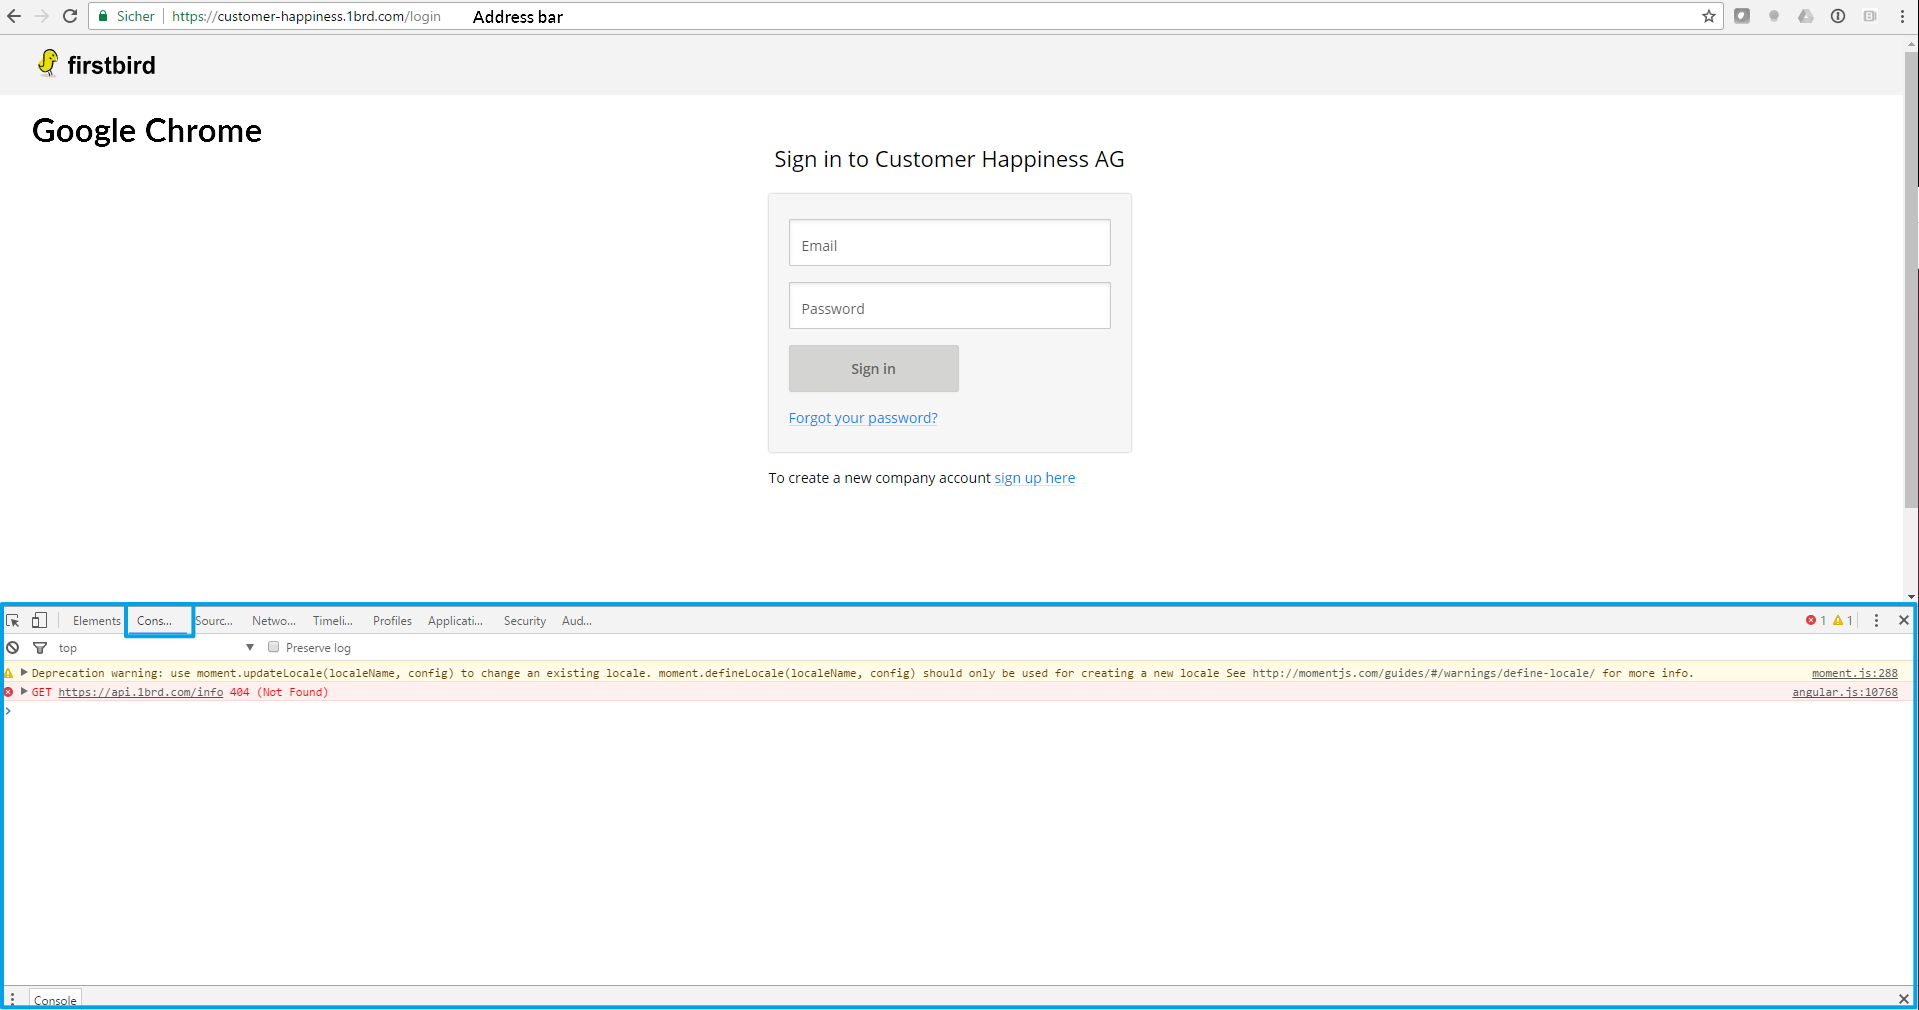Click the console input prompt line

pyautogui.click(x=958, y=711)
